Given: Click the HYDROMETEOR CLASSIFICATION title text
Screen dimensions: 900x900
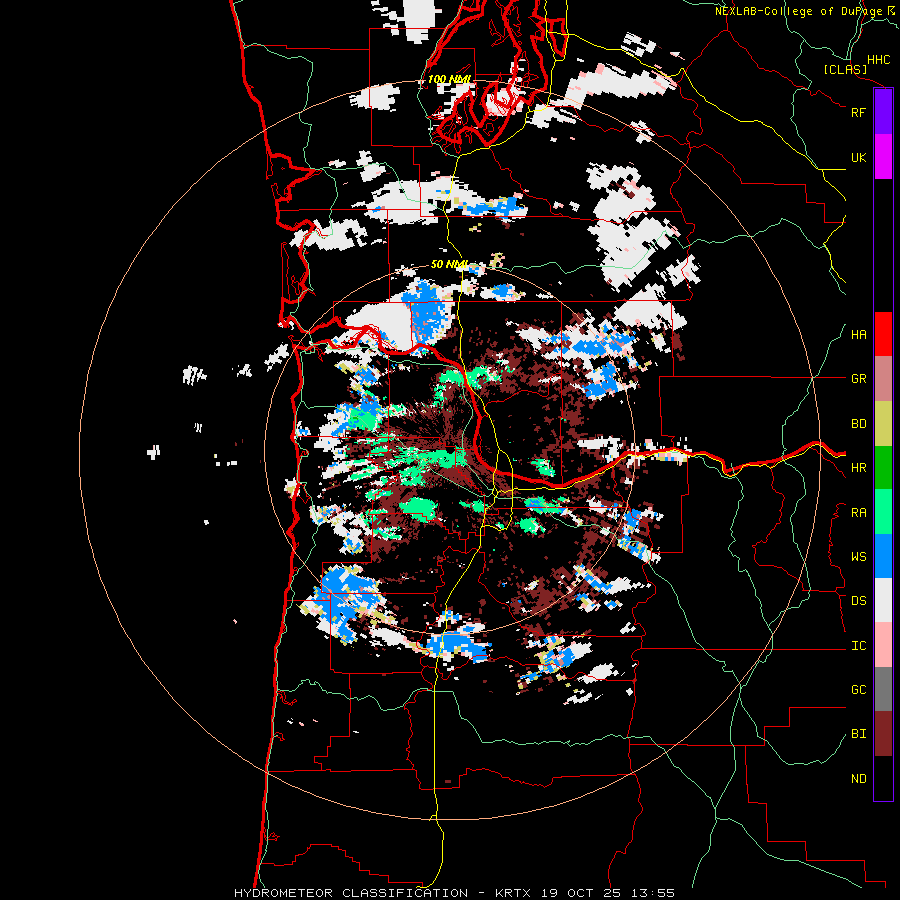Looking at the screenshot, I should (x=351, y=893).
